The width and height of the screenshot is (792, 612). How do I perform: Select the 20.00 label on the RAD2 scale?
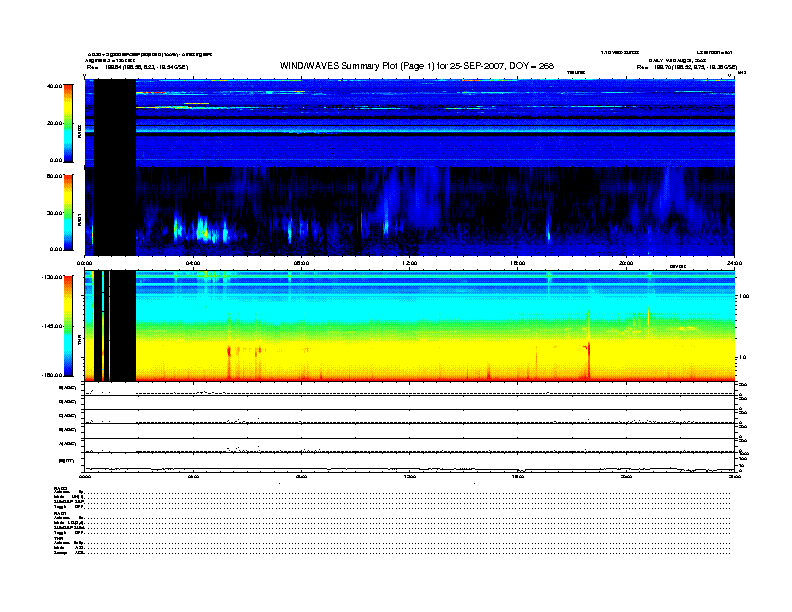(x=55, y=123)
